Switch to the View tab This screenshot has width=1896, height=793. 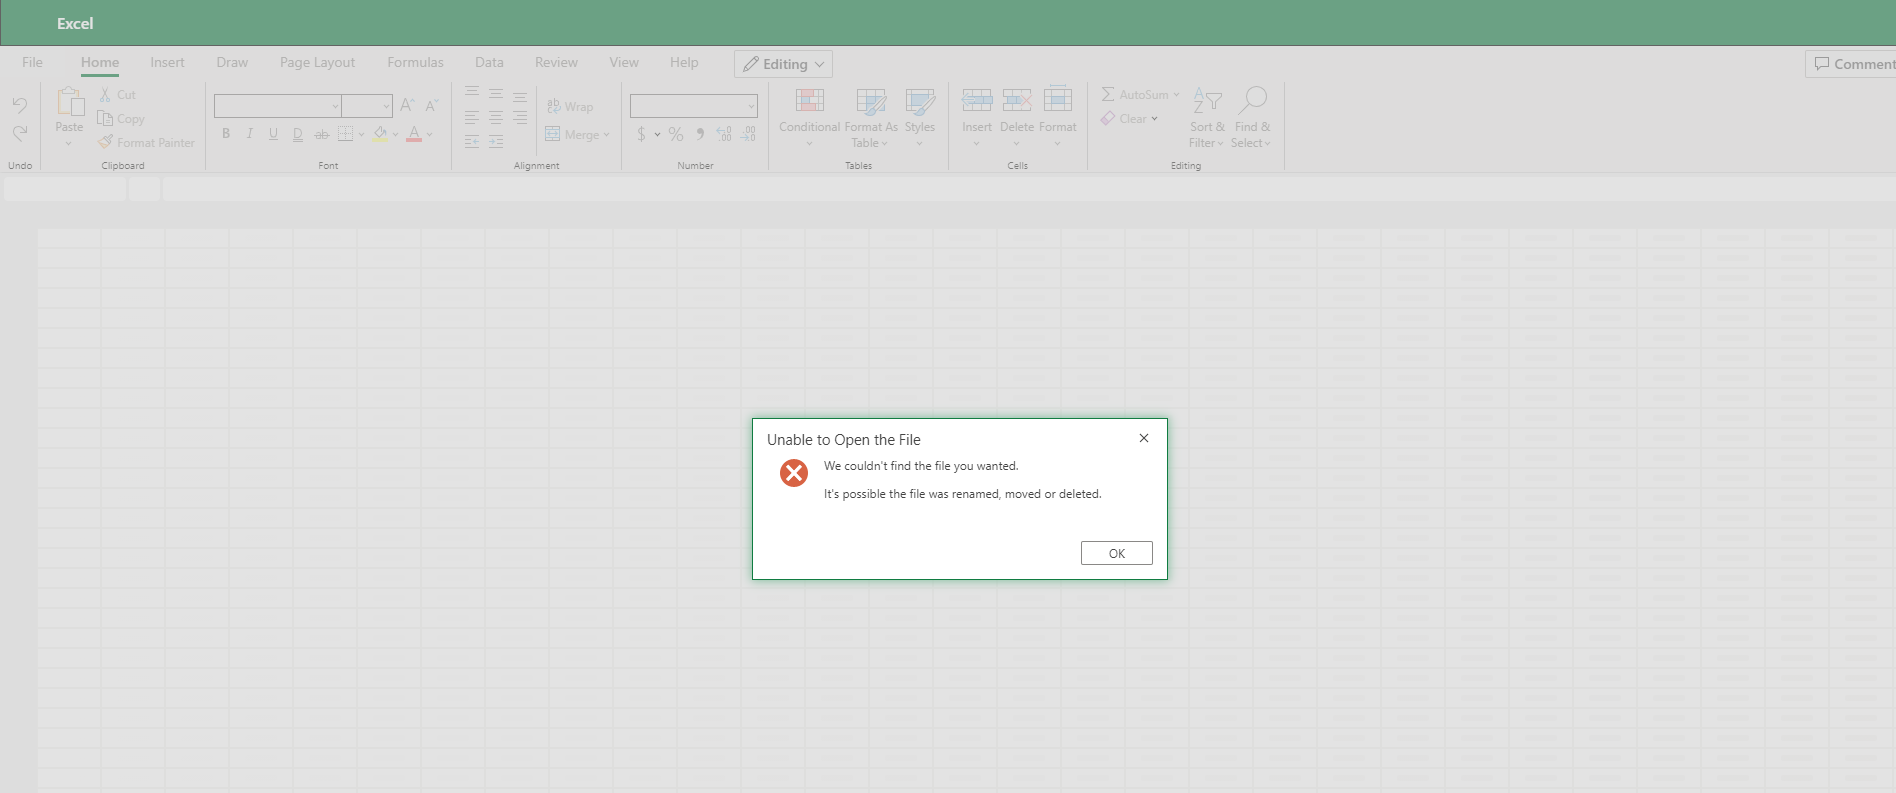[624, 62]
